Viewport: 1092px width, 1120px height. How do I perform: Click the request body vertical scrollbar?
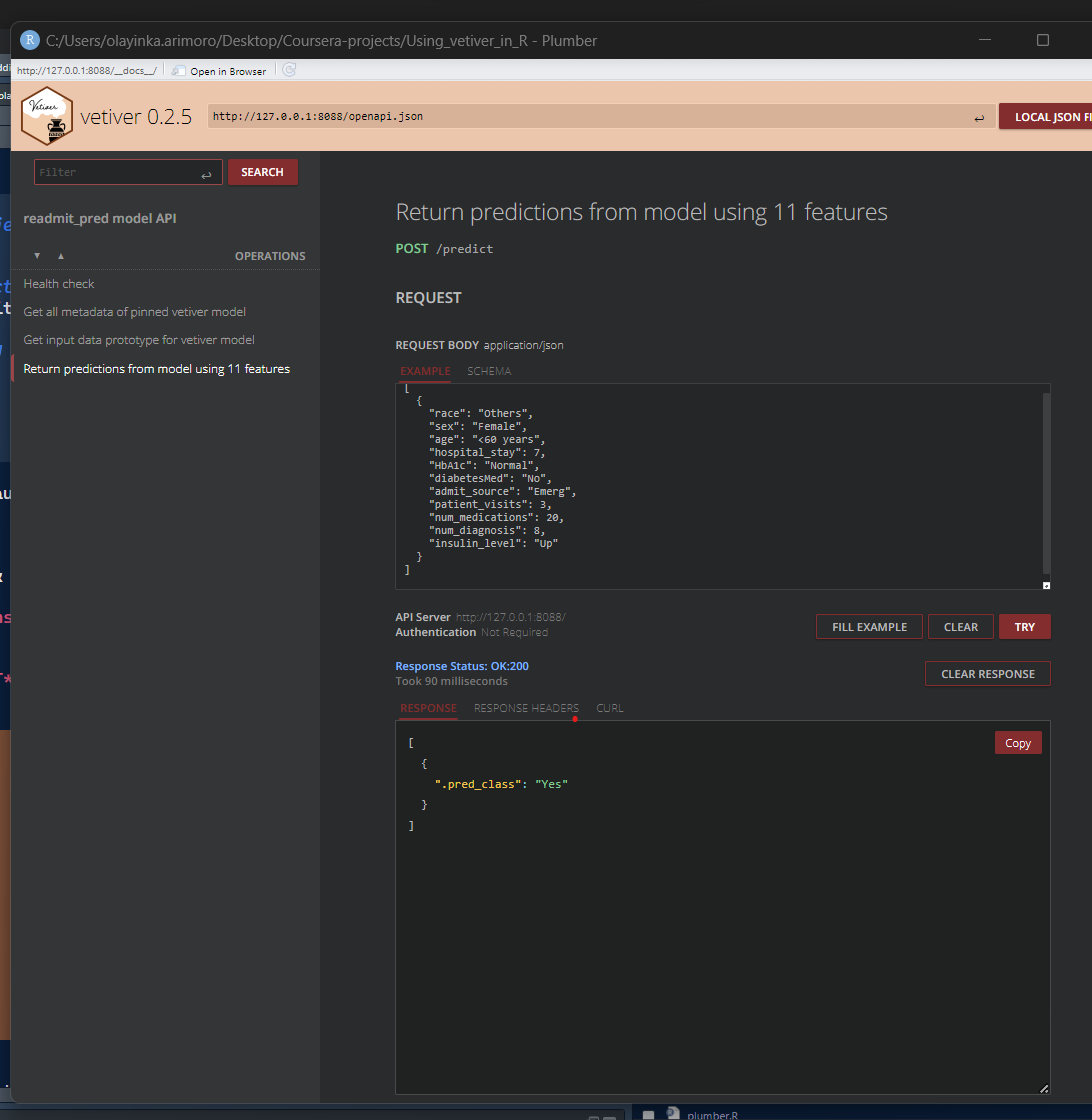pos(1046,483)
